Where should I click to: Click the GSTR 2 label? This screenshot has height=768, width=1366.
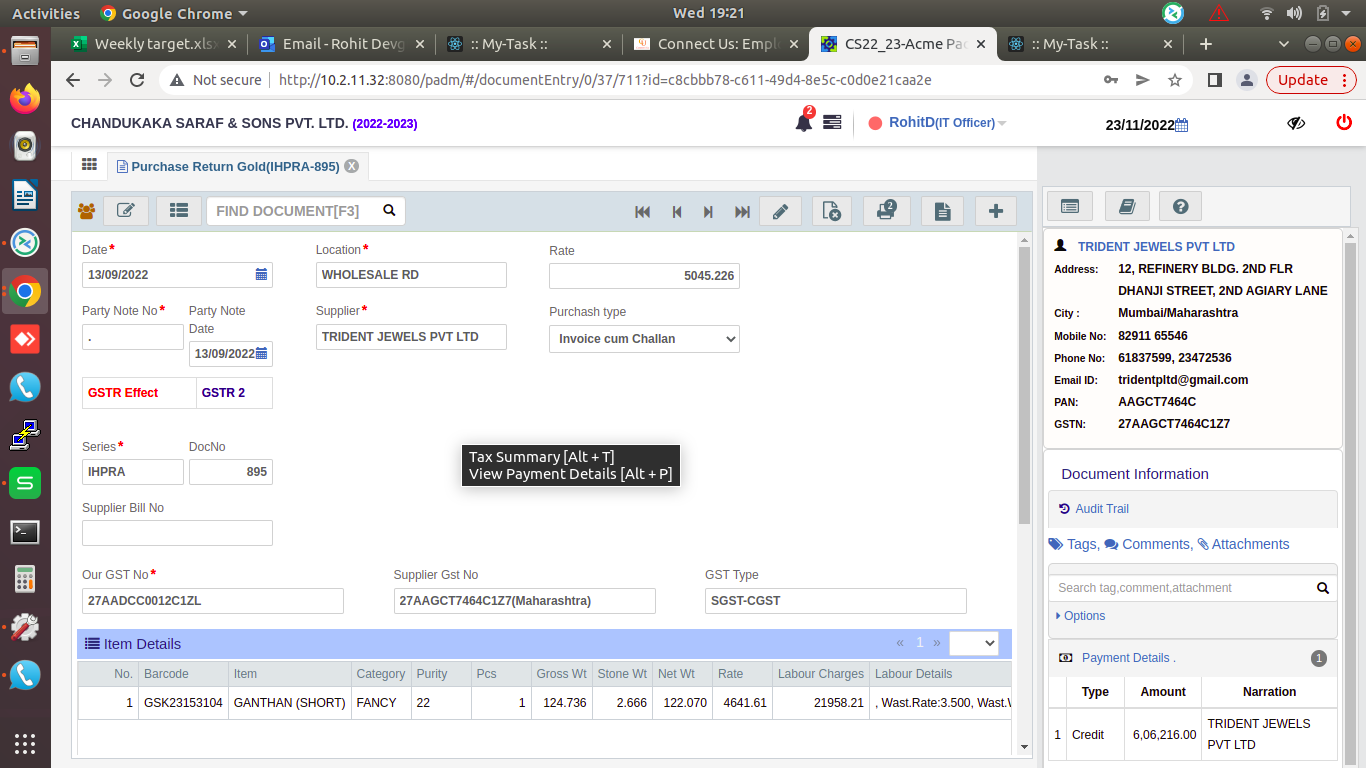click(223, 393)
